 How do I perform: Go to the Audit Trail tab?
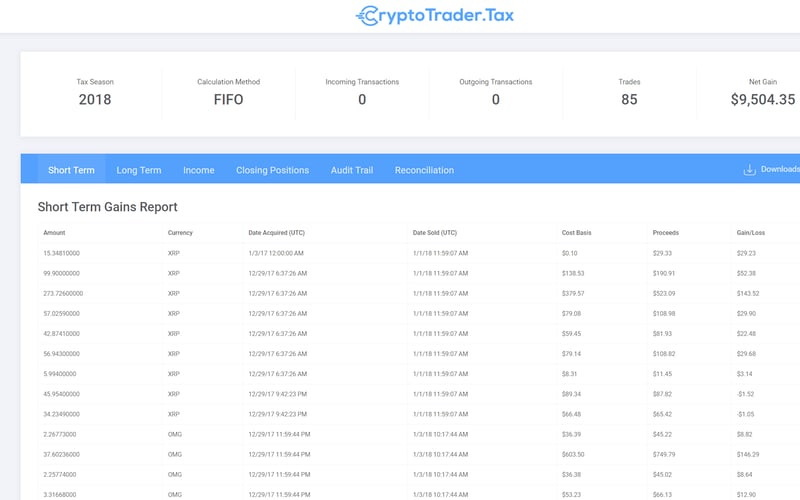352,170
